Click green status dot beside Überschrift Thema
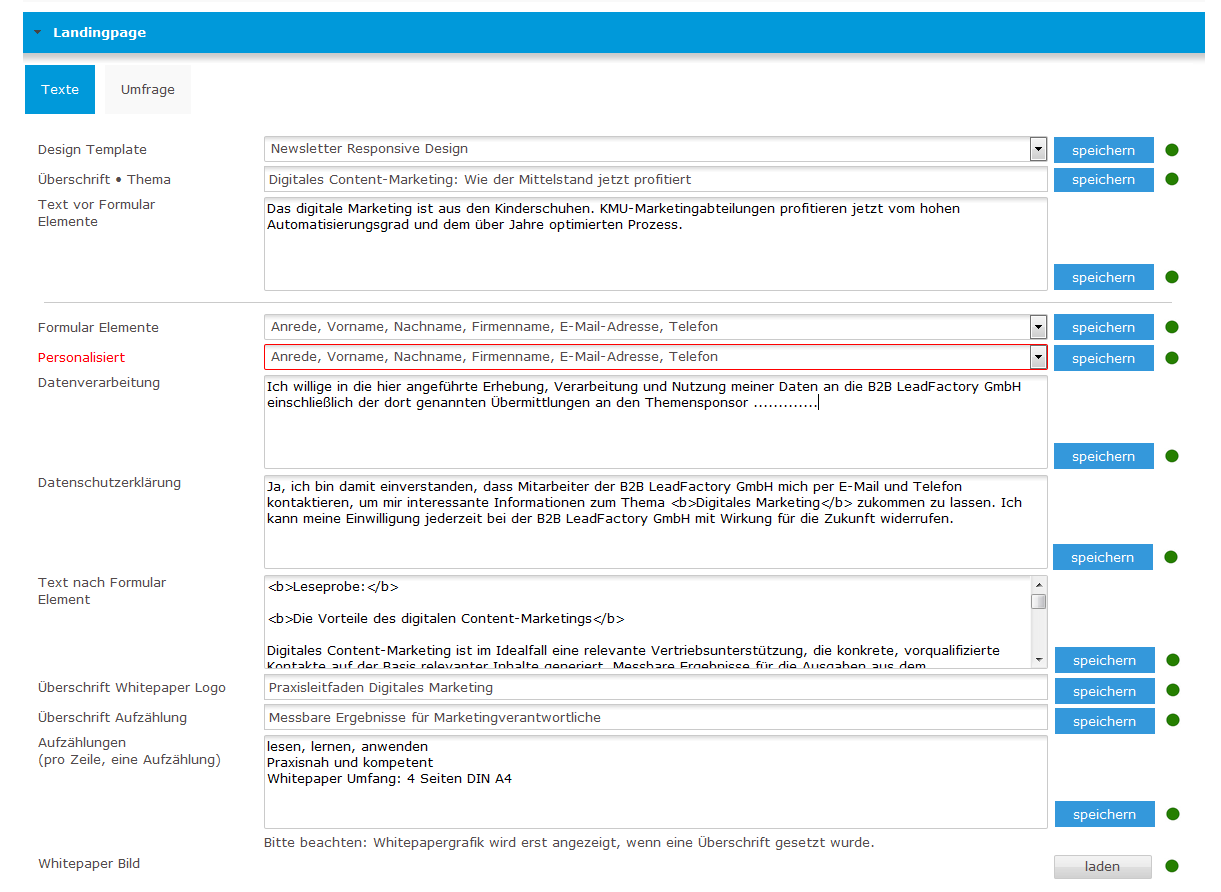The width and height of the screenshot is (1221, 892). (x=1172, y=180)
